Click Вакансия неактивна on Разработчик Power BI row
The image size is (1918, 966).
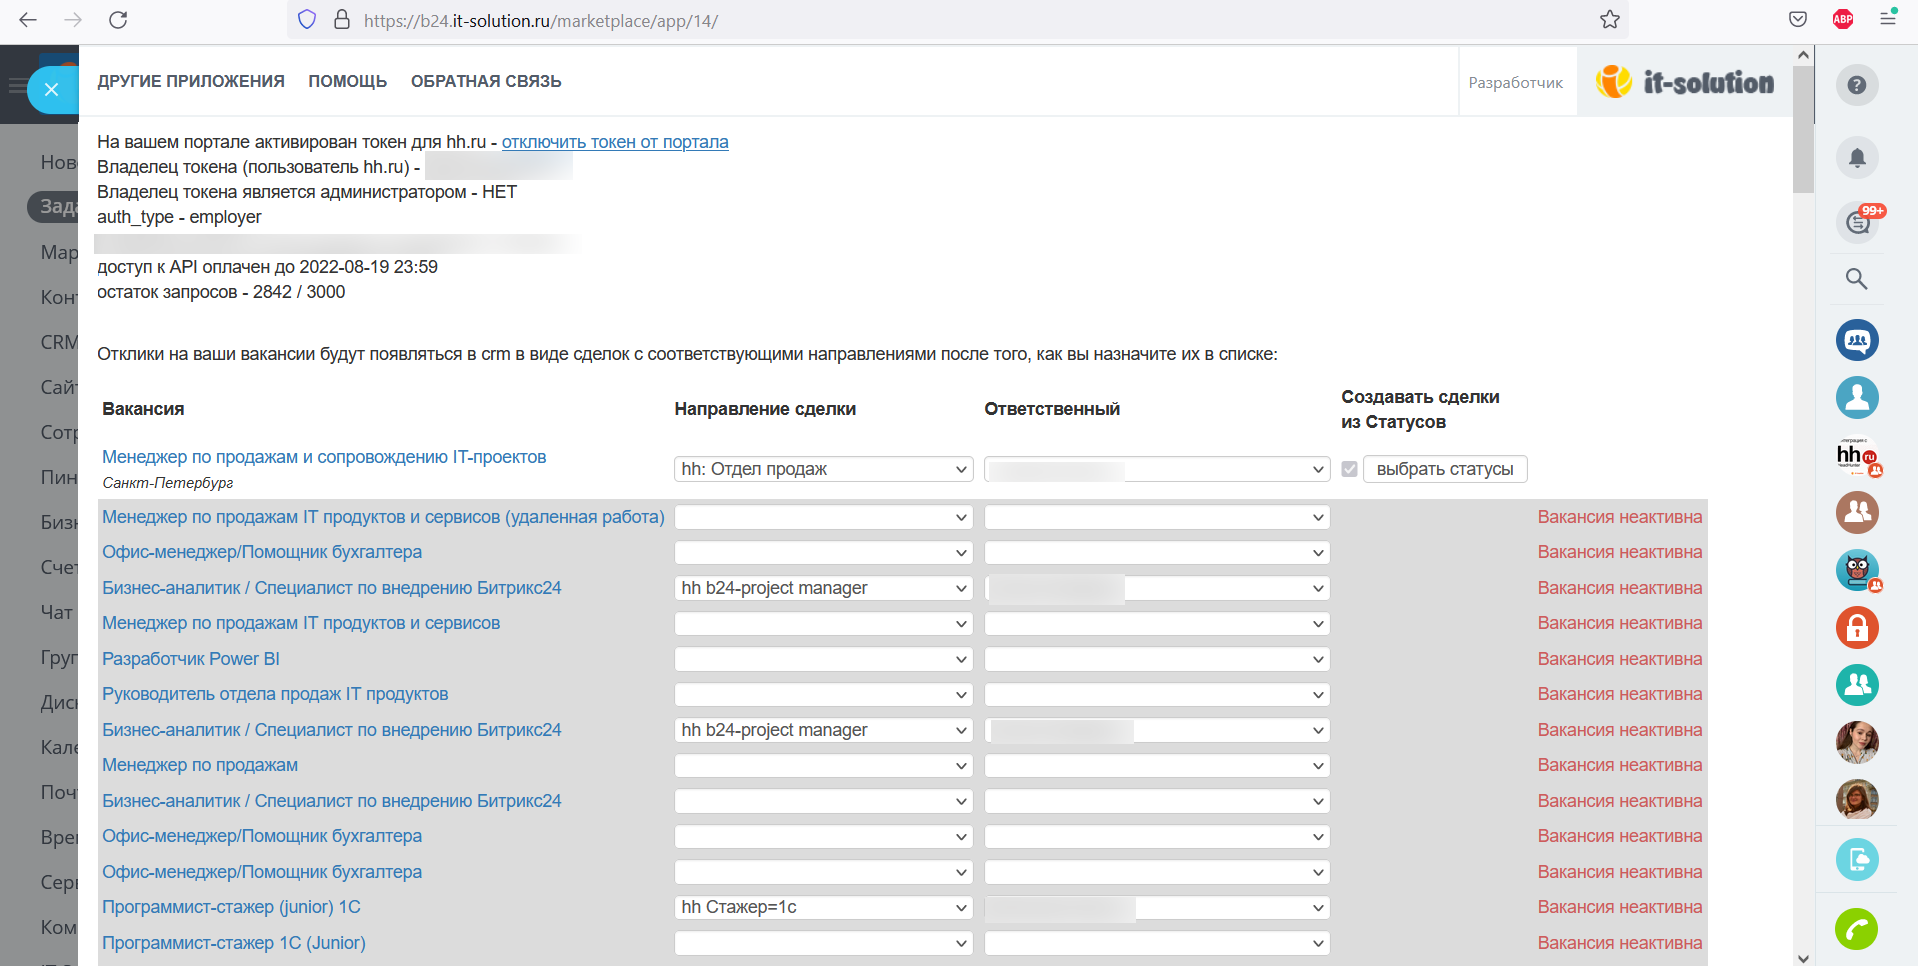pyautogui.click(x=1619, y=659)
